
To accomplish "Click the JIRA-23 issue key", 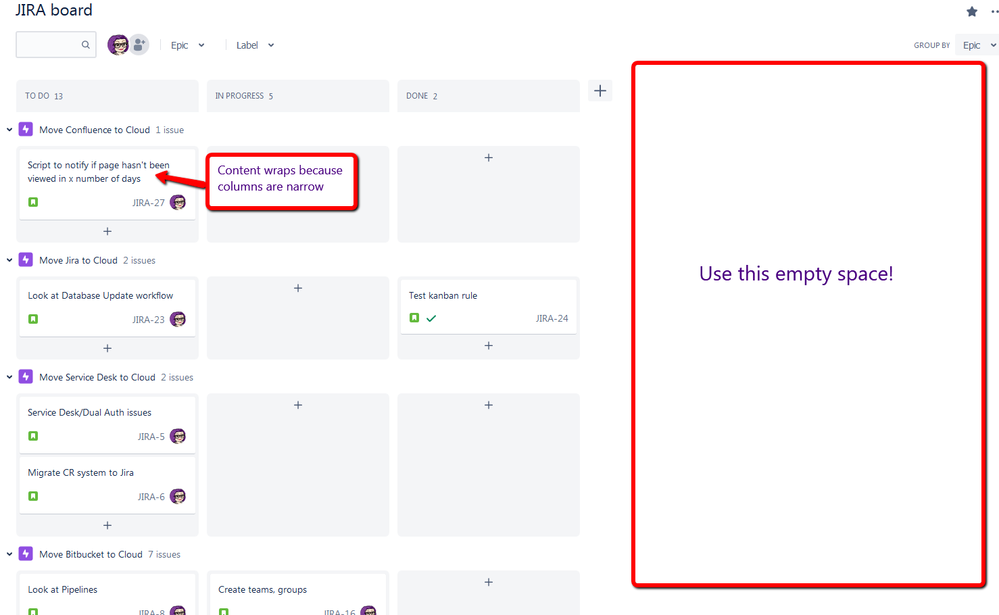I will [148, 319].
